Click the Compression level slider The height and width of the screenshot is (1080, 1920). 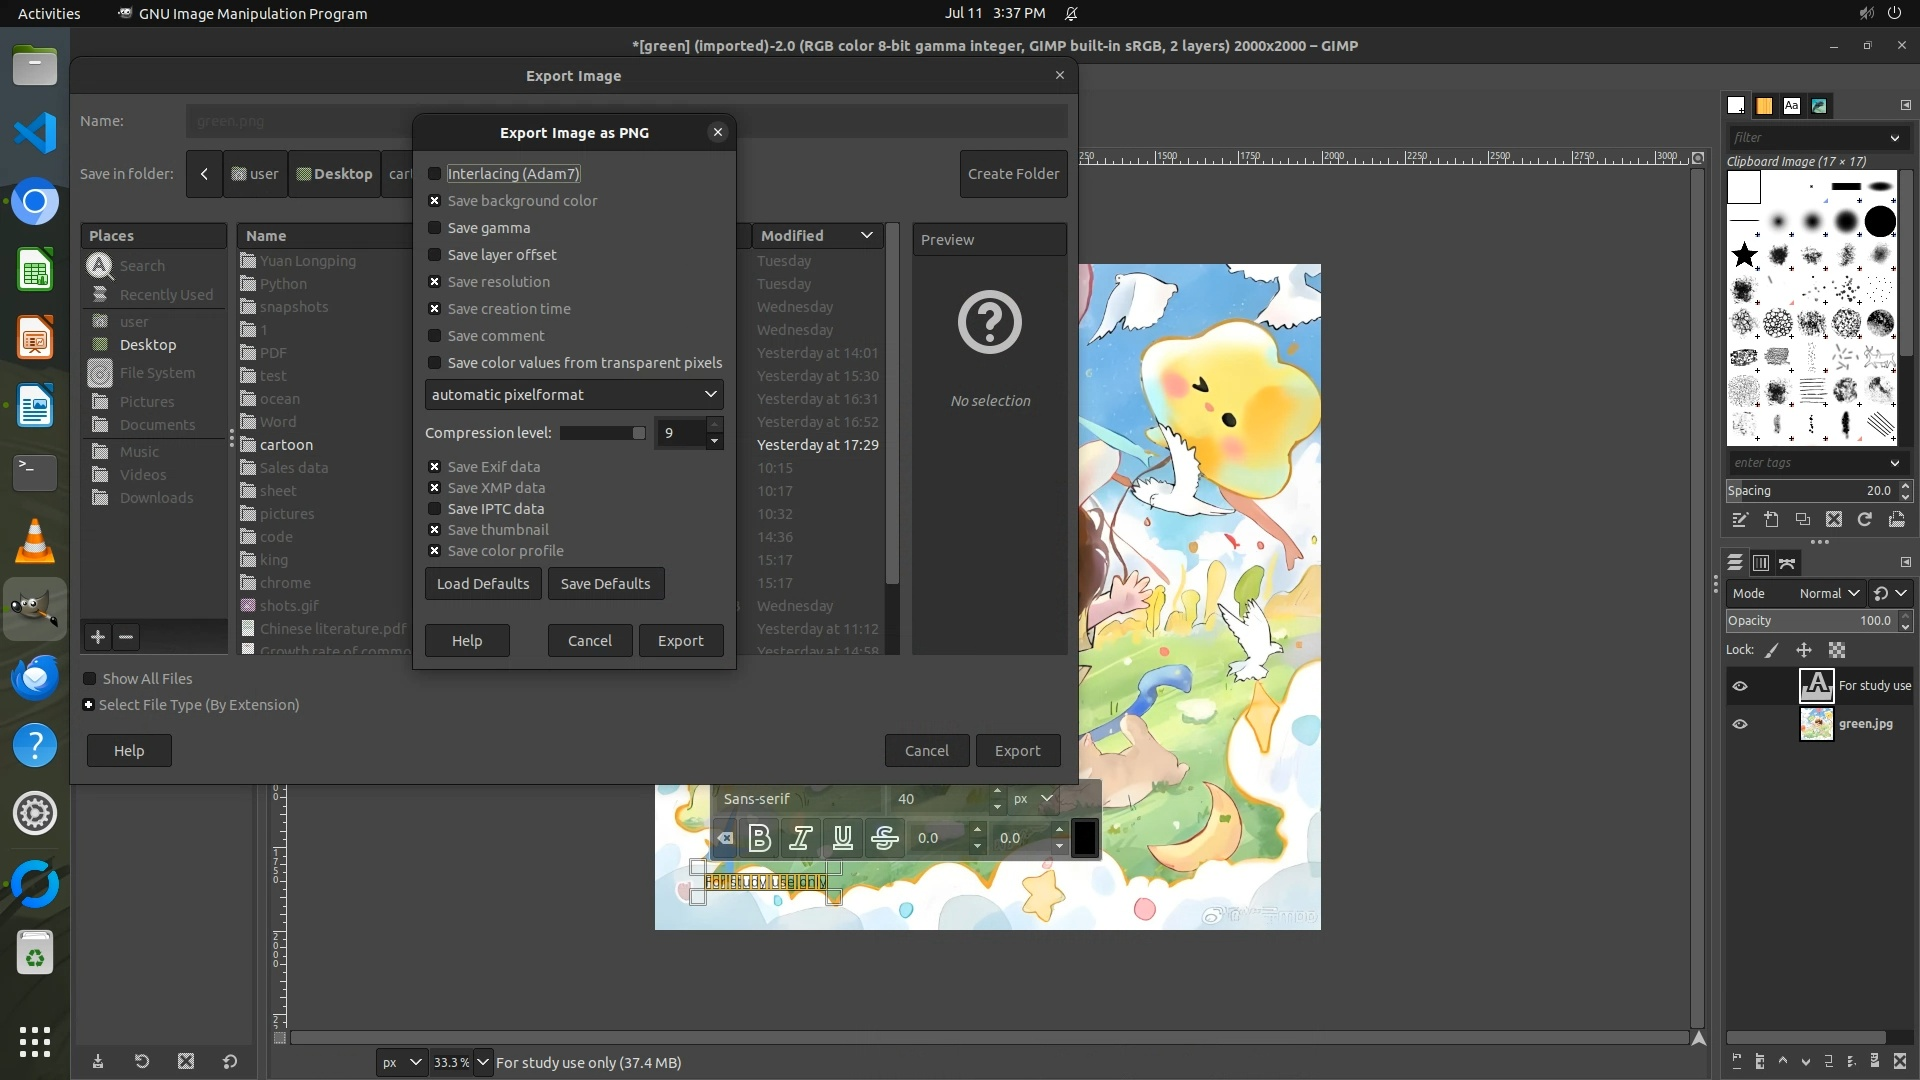point(602,433)
